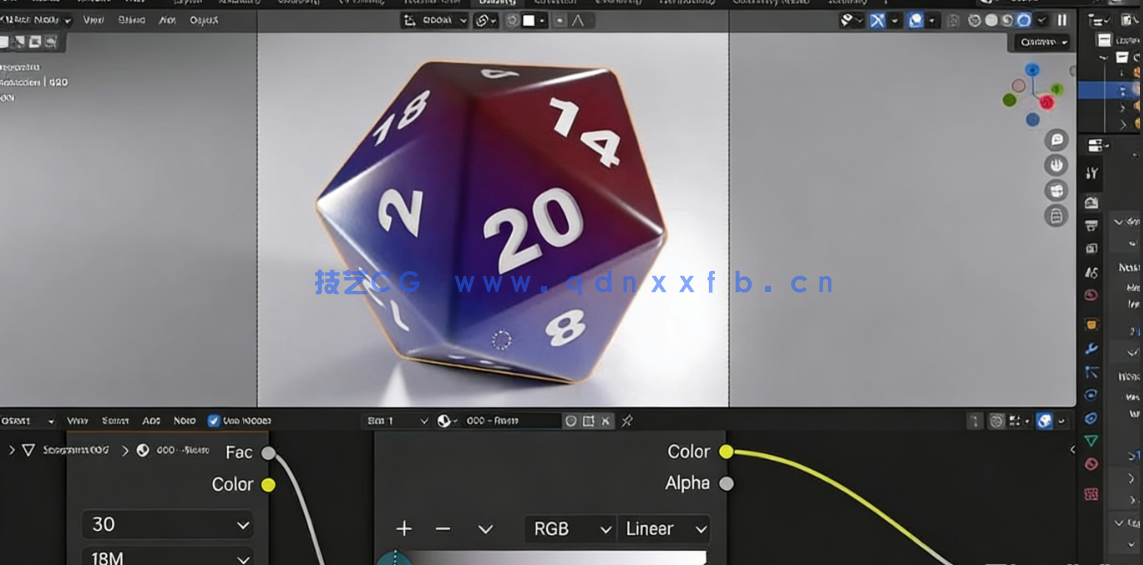1143x565 pixels.
Task: Open the Material properties red sphere tab
Action: pyautogui.click(x=1091, y=464)
